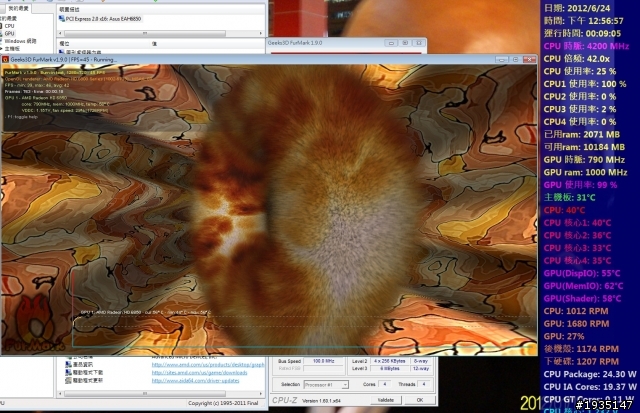Click the Threads count field in CPU-Z
The image size is (640, 413).
pyautogui.click(x=424, y=384)
